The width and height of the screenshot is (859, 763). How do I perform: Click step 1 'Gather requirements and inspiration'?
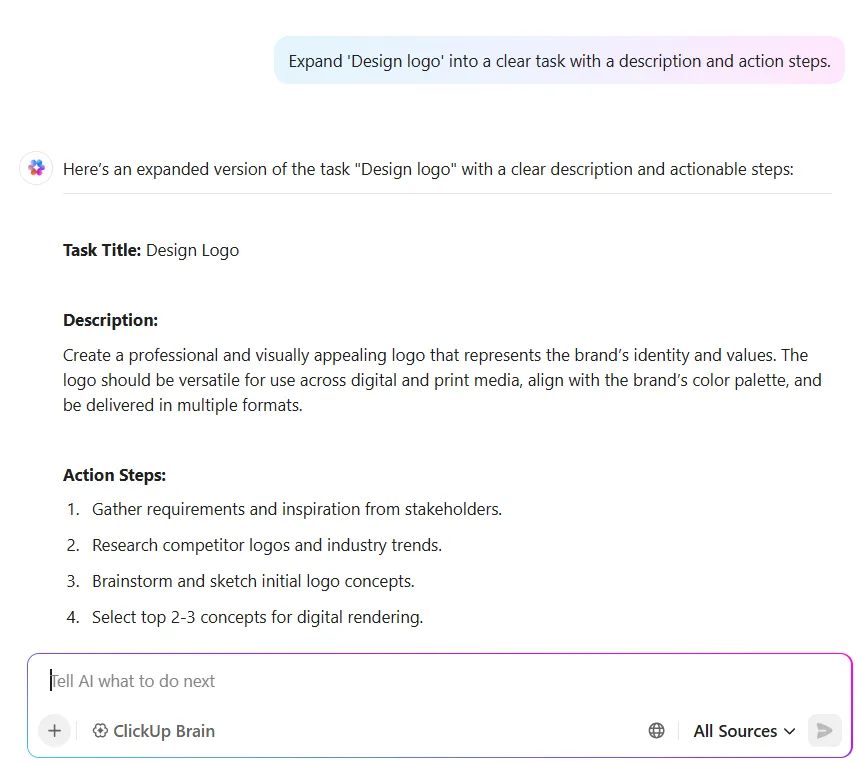tap(296, 509)
